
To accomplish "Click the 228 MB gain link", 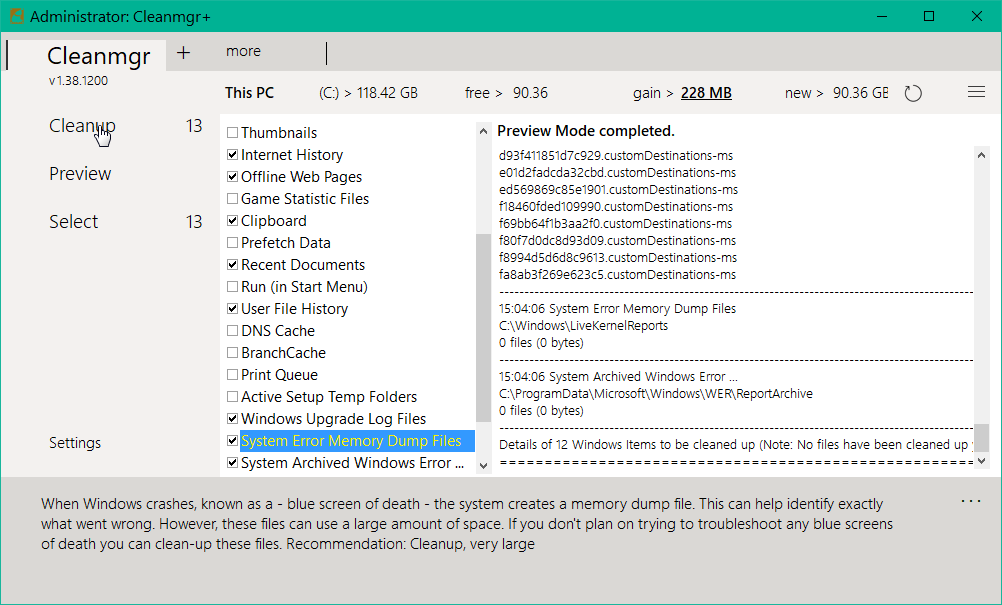I will tap(706, 93).
